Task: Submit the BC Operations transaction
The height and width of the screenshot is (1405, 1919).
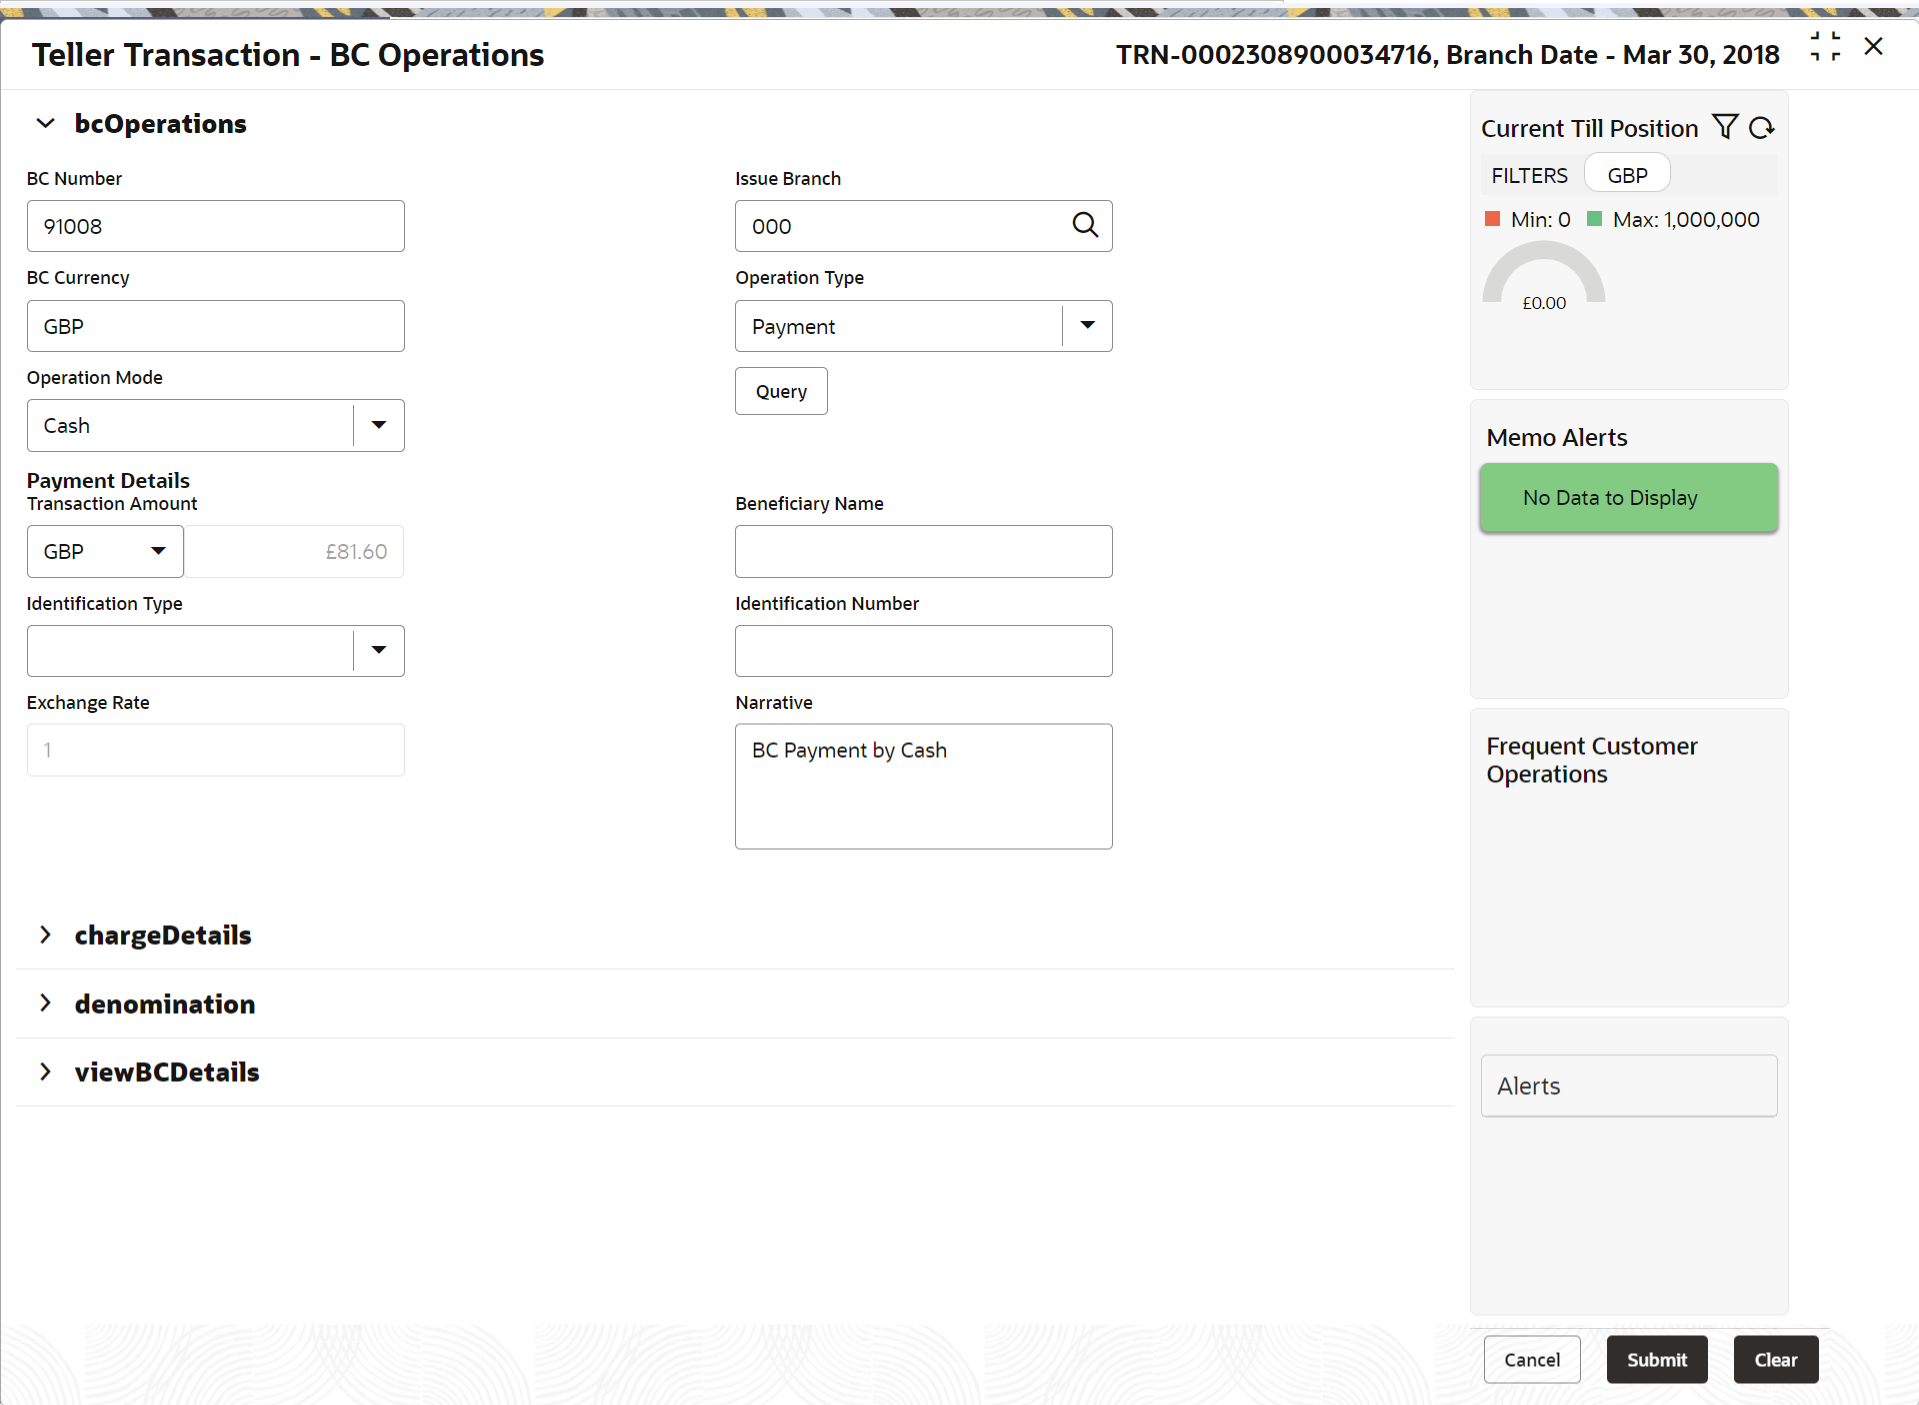Action: [1656, 1360]
